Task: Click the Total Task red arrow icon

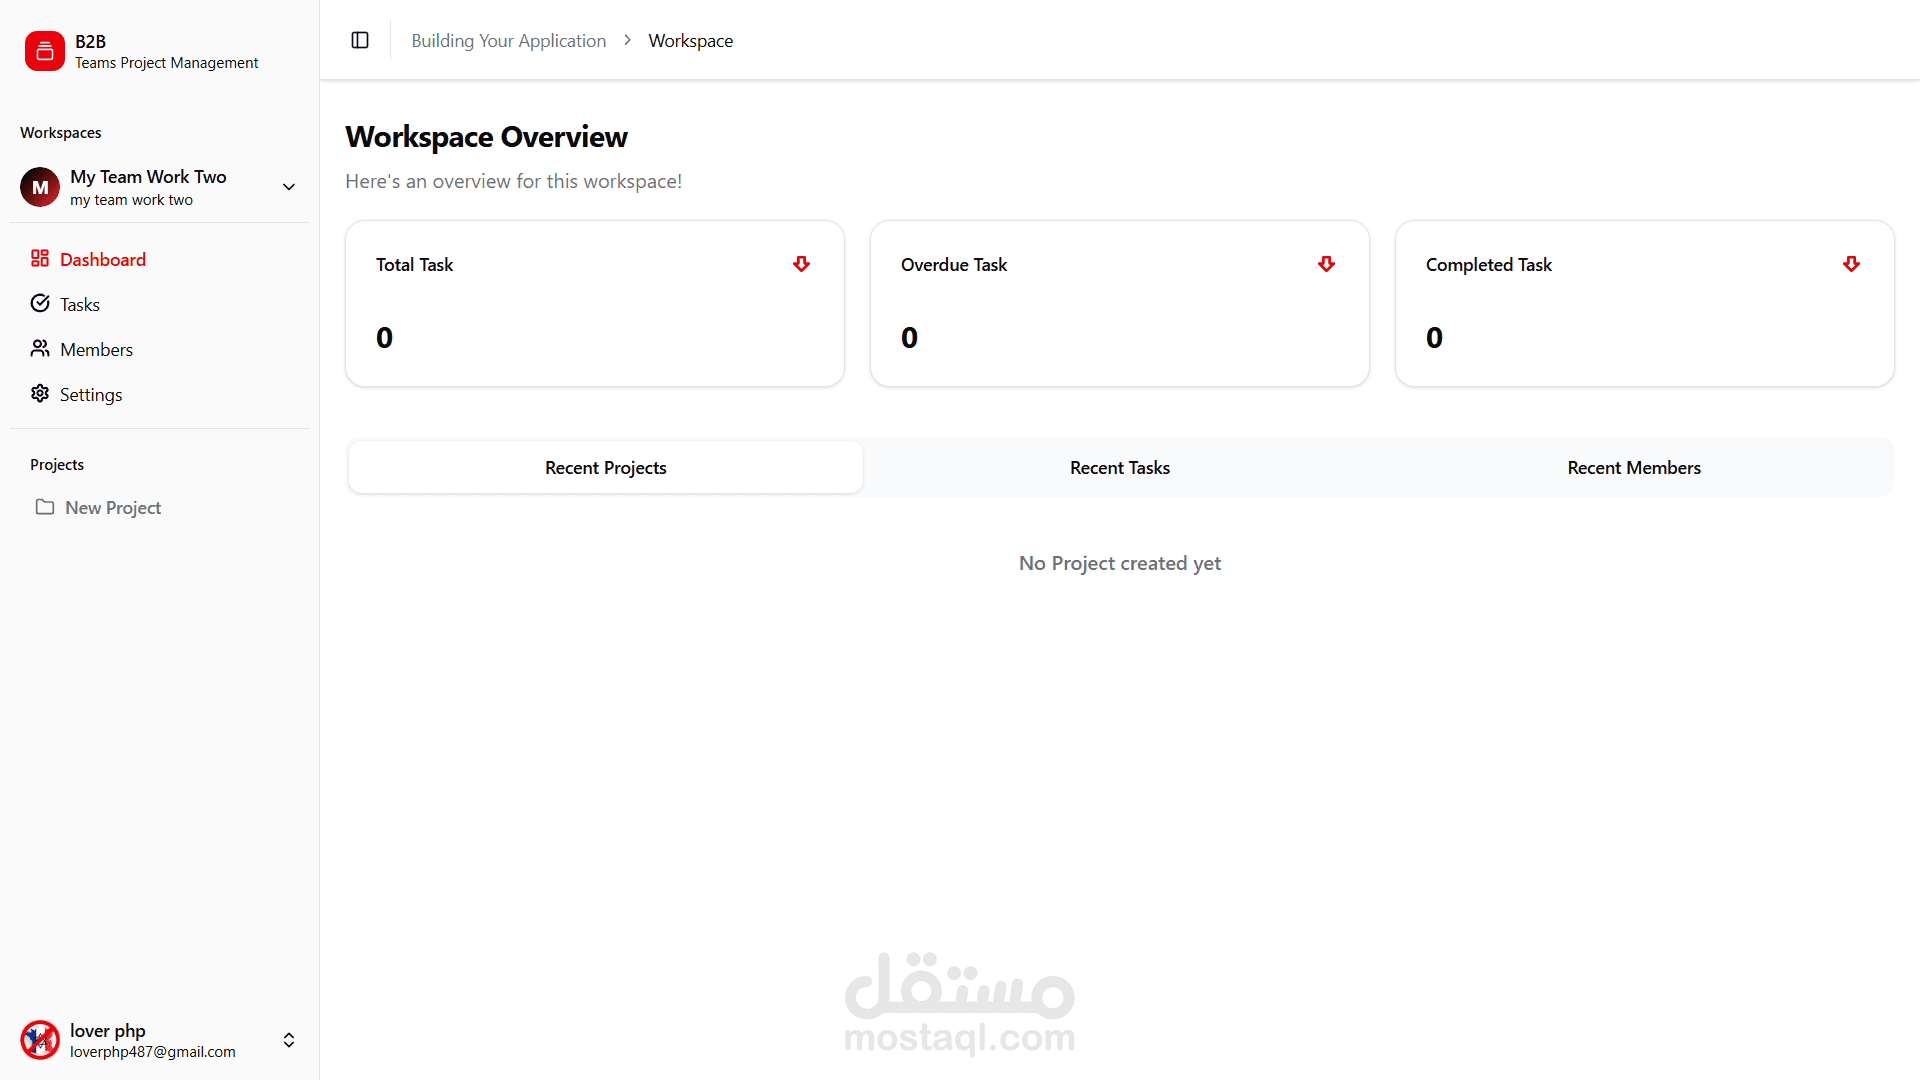Action: point(801,264)
